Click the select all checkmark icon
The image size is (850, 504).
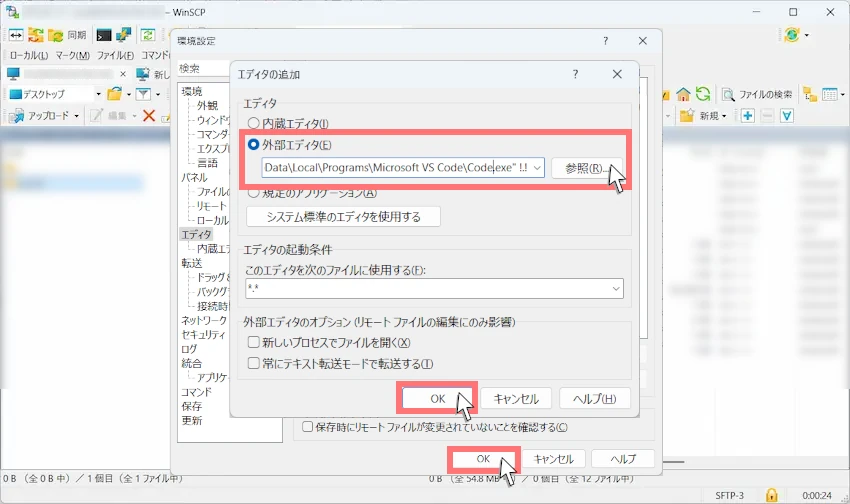(x=787, y=115)
